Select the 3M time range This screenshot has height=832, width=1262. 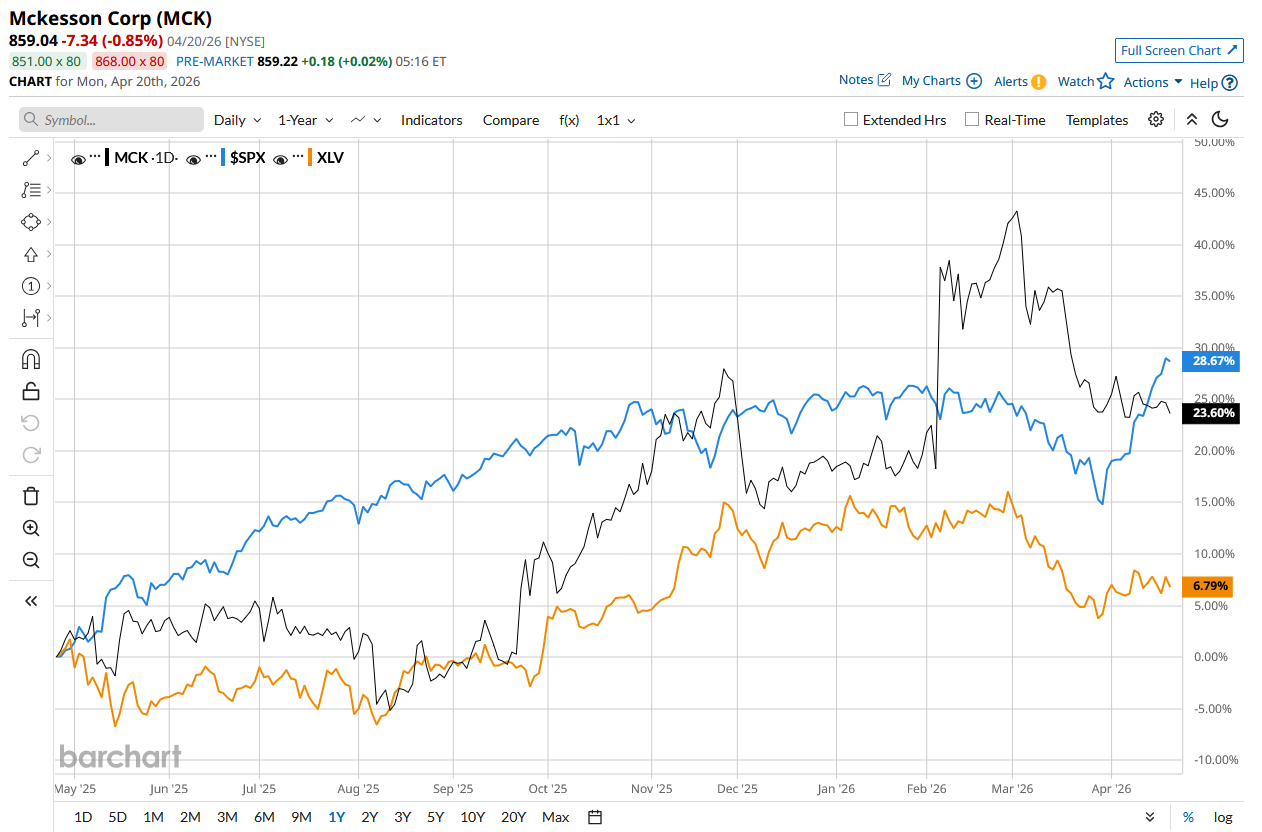coord(227,817)
